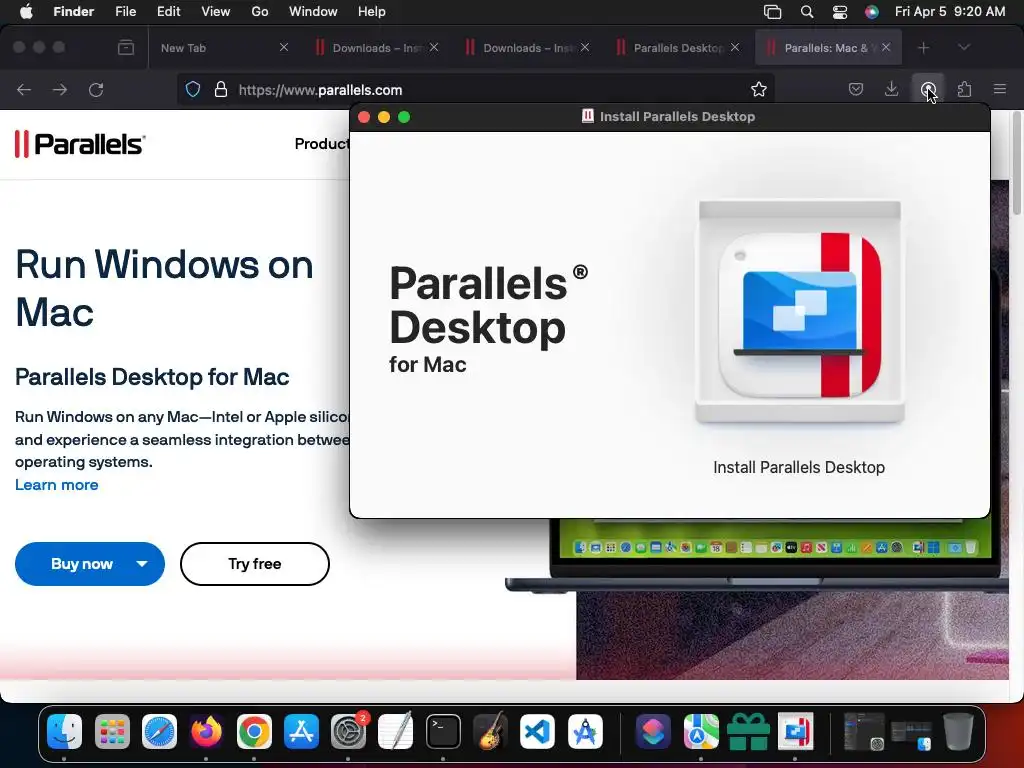Bookmark this page with the star
1024x768 pixels.
[x=758, y=89]
